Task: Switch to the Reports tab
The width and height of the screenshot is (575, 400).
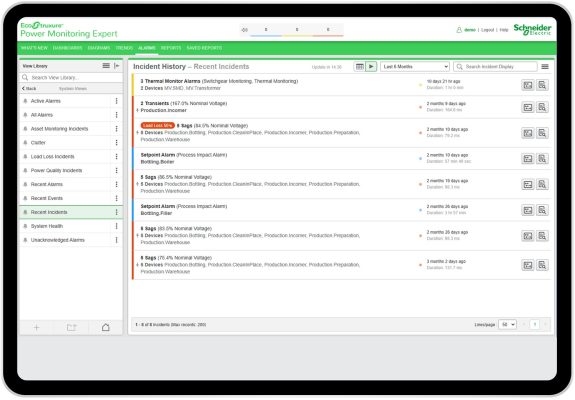Action: pos(171,48)
